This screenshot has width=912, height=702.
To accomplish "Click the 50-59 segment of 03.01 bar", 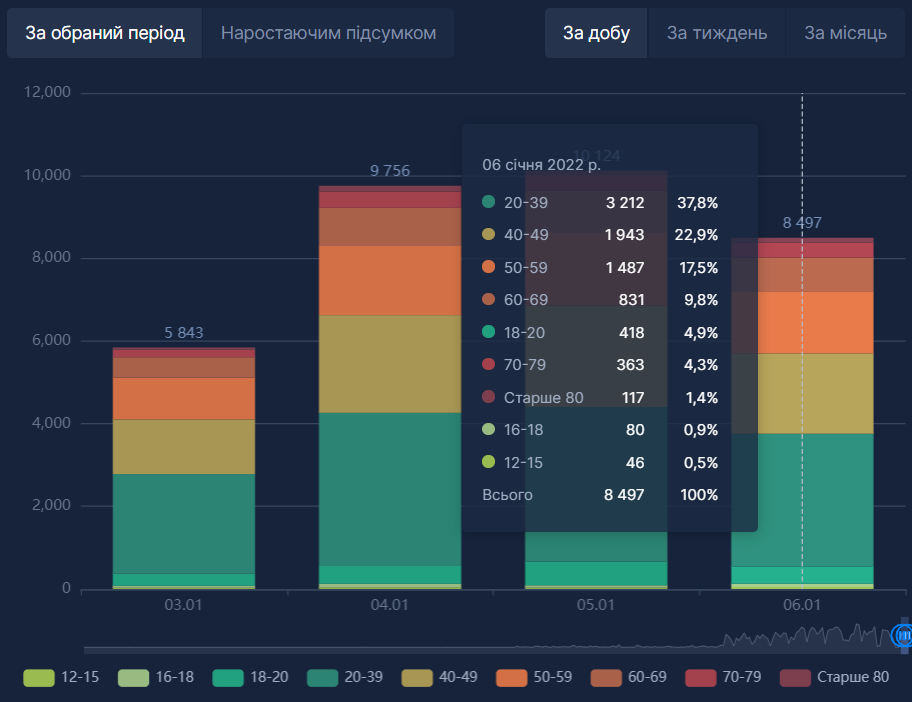I will coord(184,399).
